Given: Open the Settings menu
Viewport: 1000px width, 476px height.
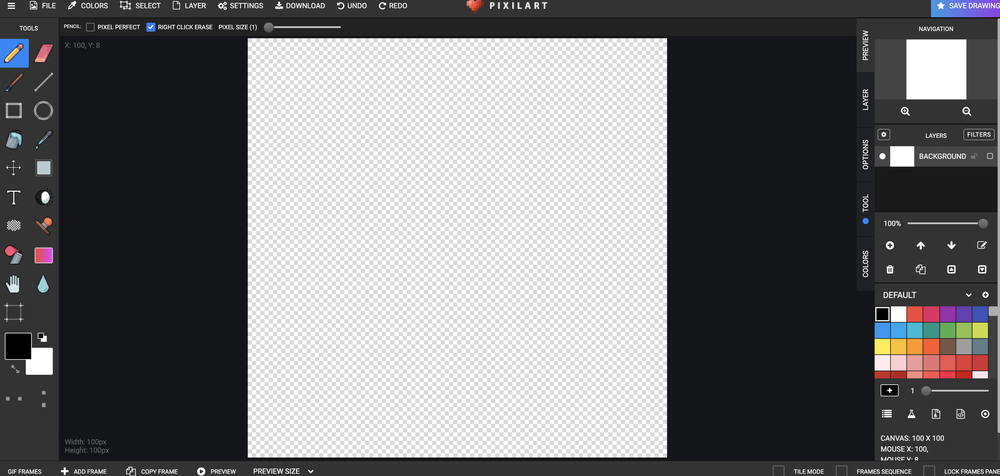Looking at the screenshot, I should tap(240, 6).
